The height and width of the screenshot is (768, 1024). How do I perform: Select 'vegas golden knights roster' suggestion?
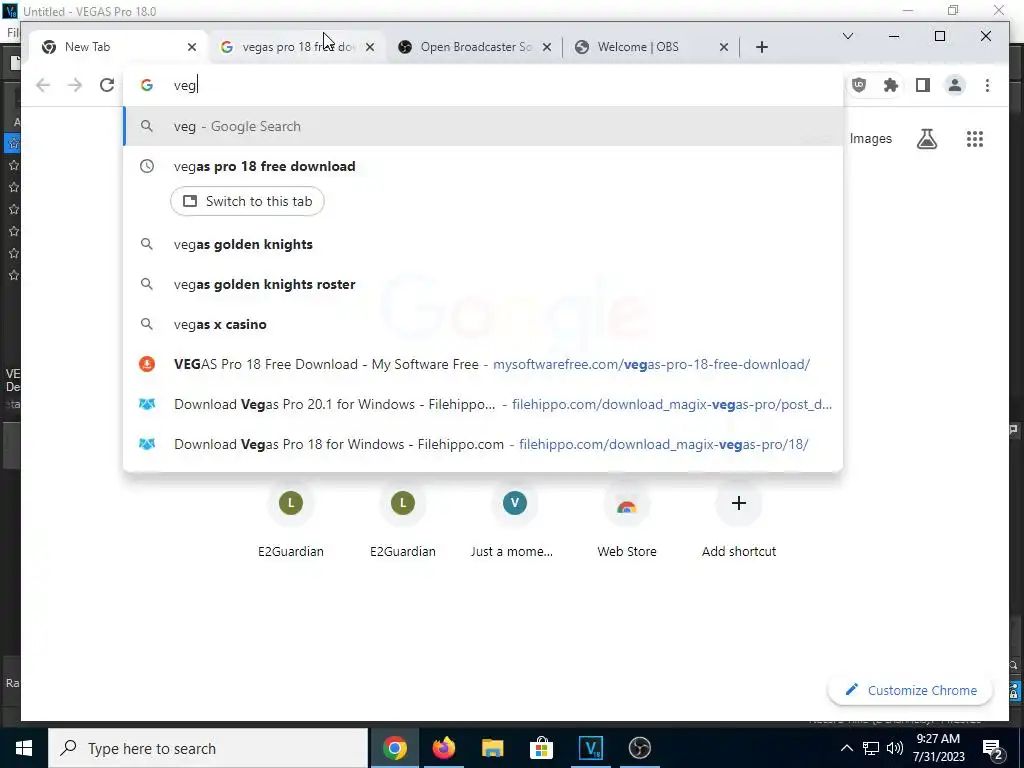click(x=483, y=284)
